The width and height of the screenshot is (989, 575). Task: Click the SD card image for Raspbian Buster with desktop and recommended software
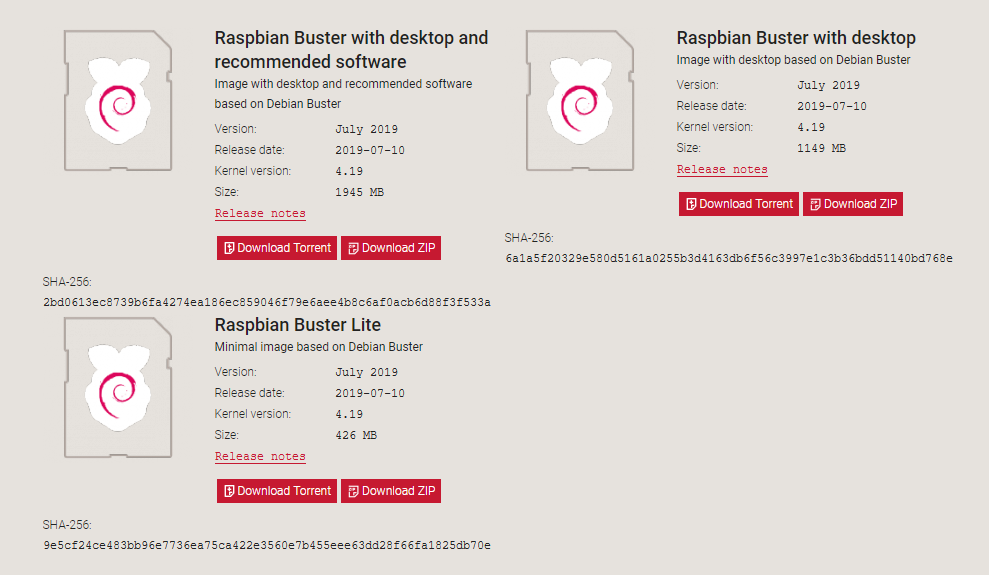tap(118, 100)
